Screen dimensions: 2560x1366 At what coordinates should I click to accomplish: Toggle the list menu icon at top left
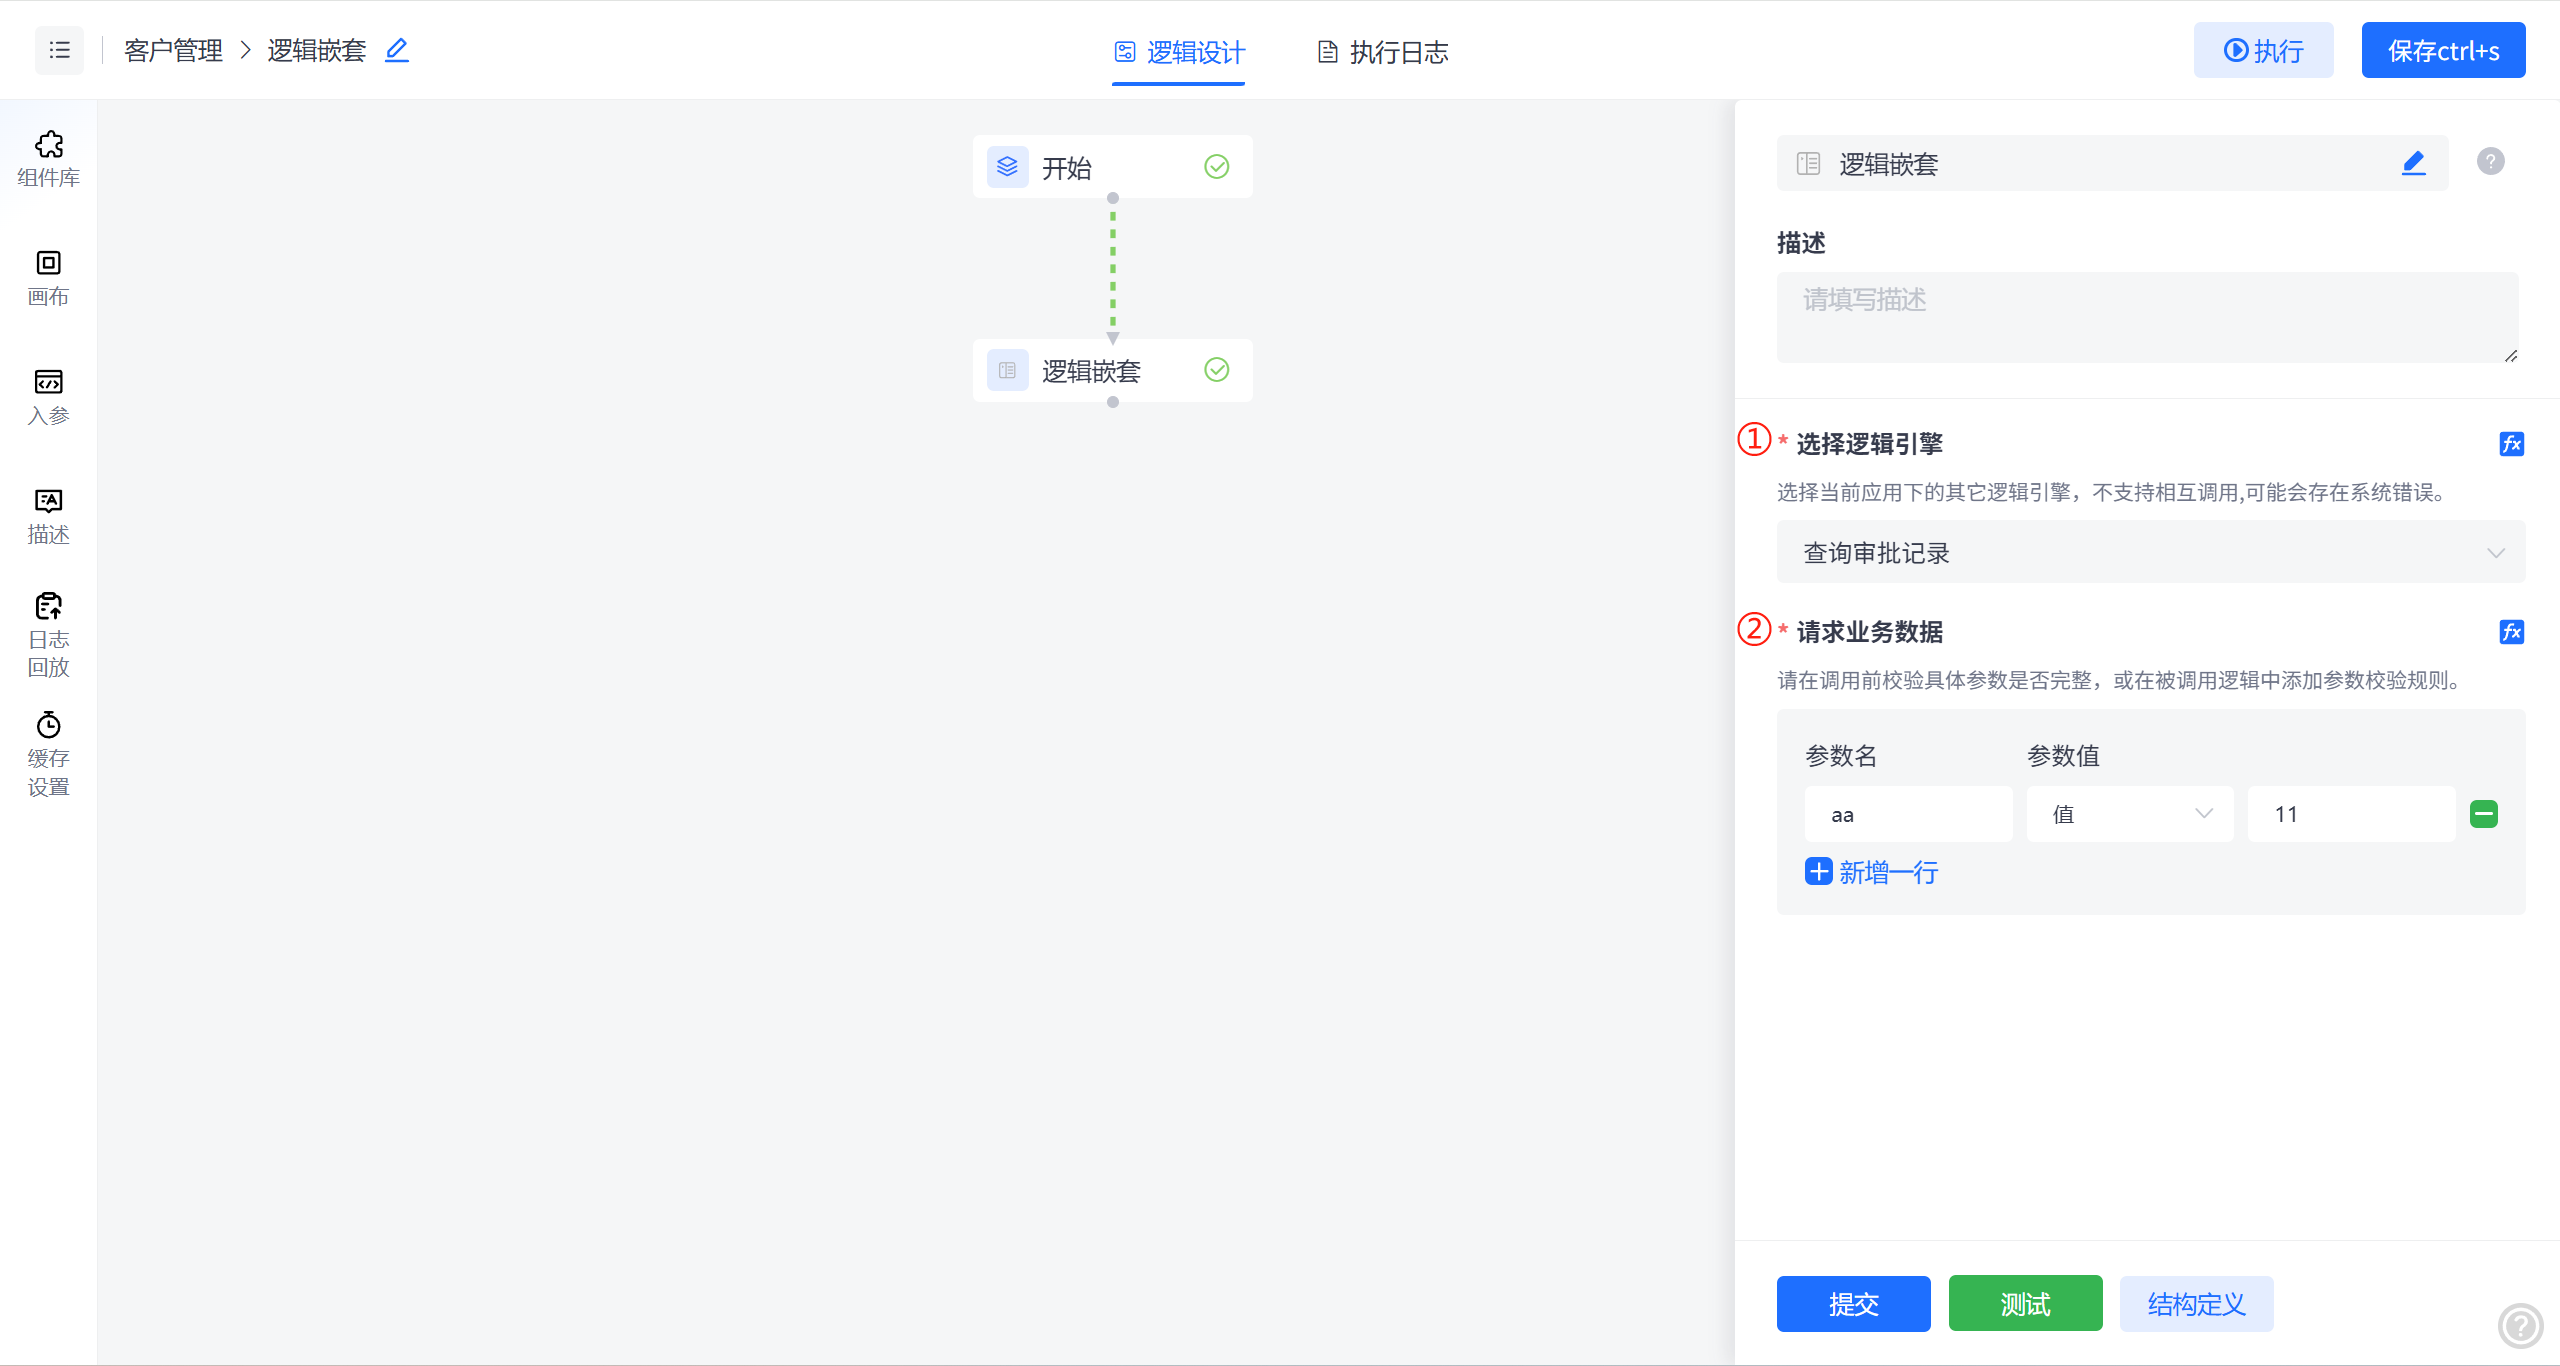click(x=60, y=50)
